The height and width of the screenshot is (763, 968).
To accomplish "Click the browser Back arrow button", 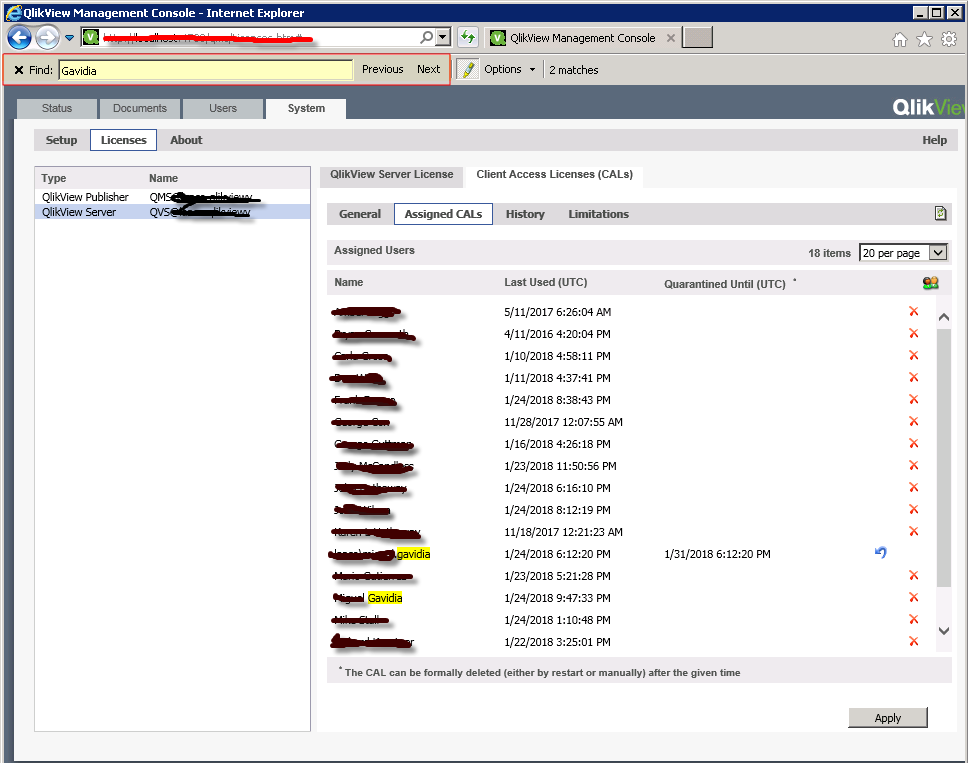I will tap(19, 38).
